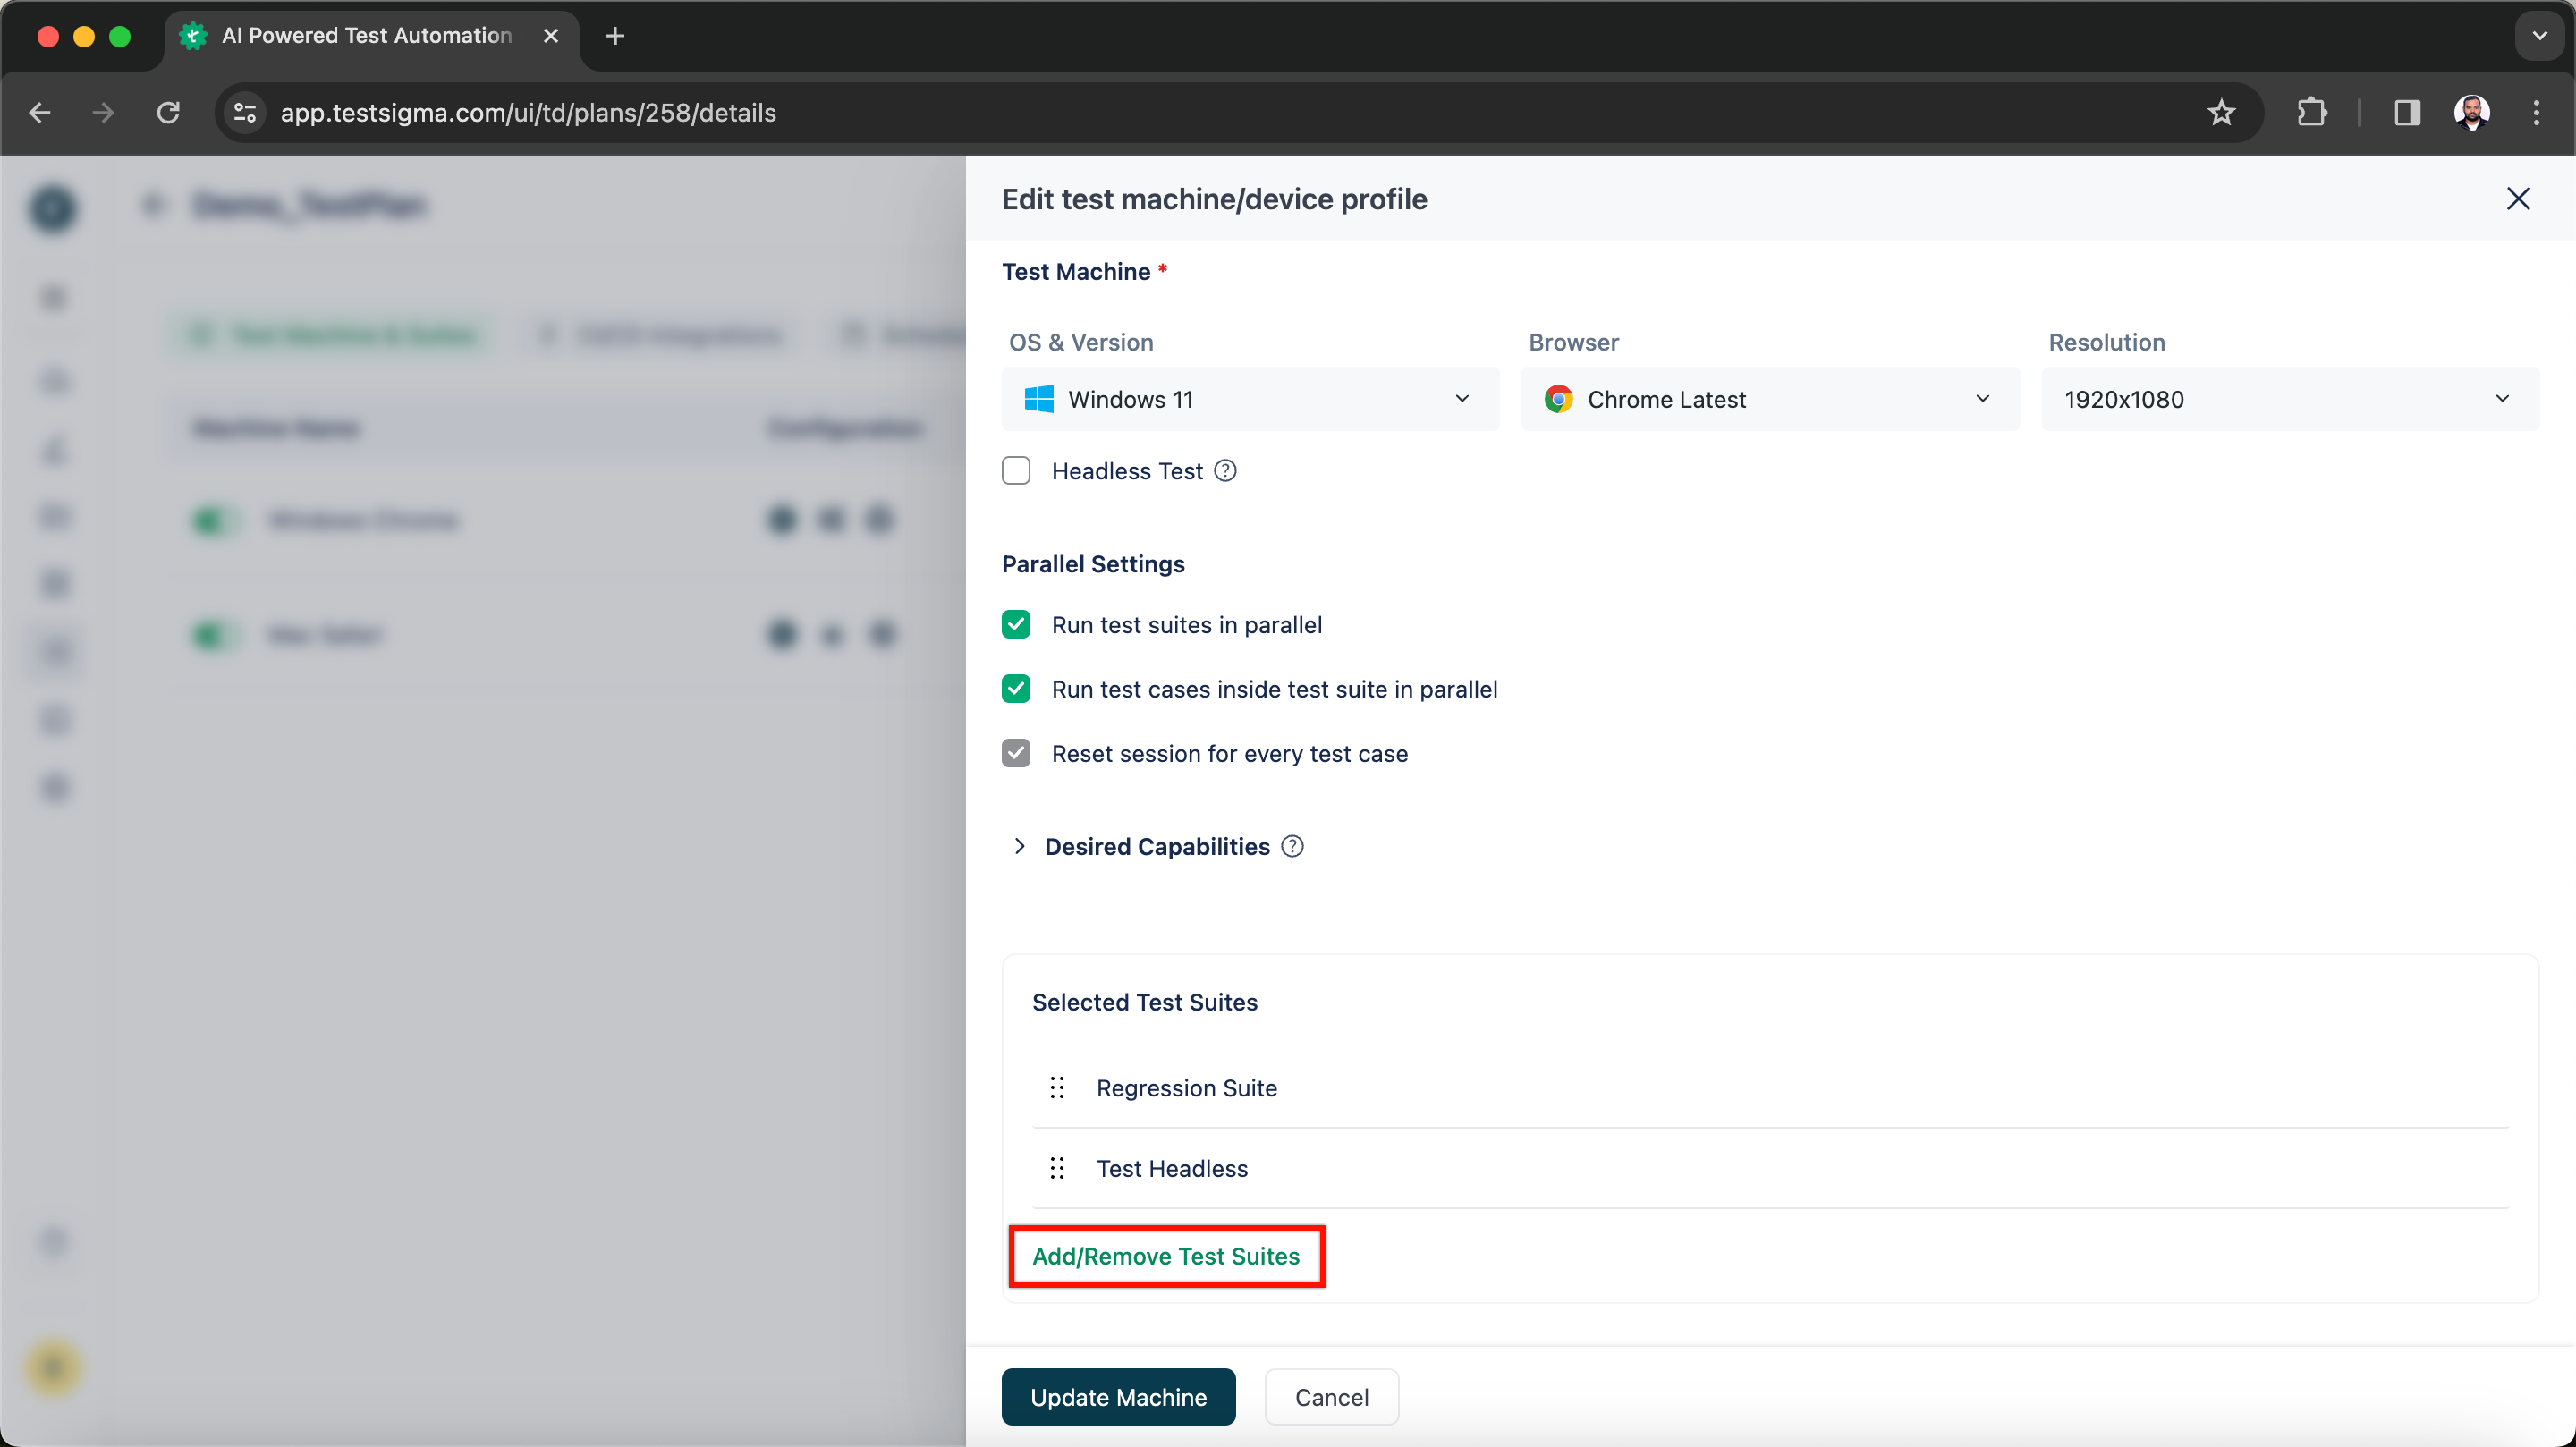This screenshot has height=1447, width=2576.
Task: Reload the page
Action: coord(168,113)
